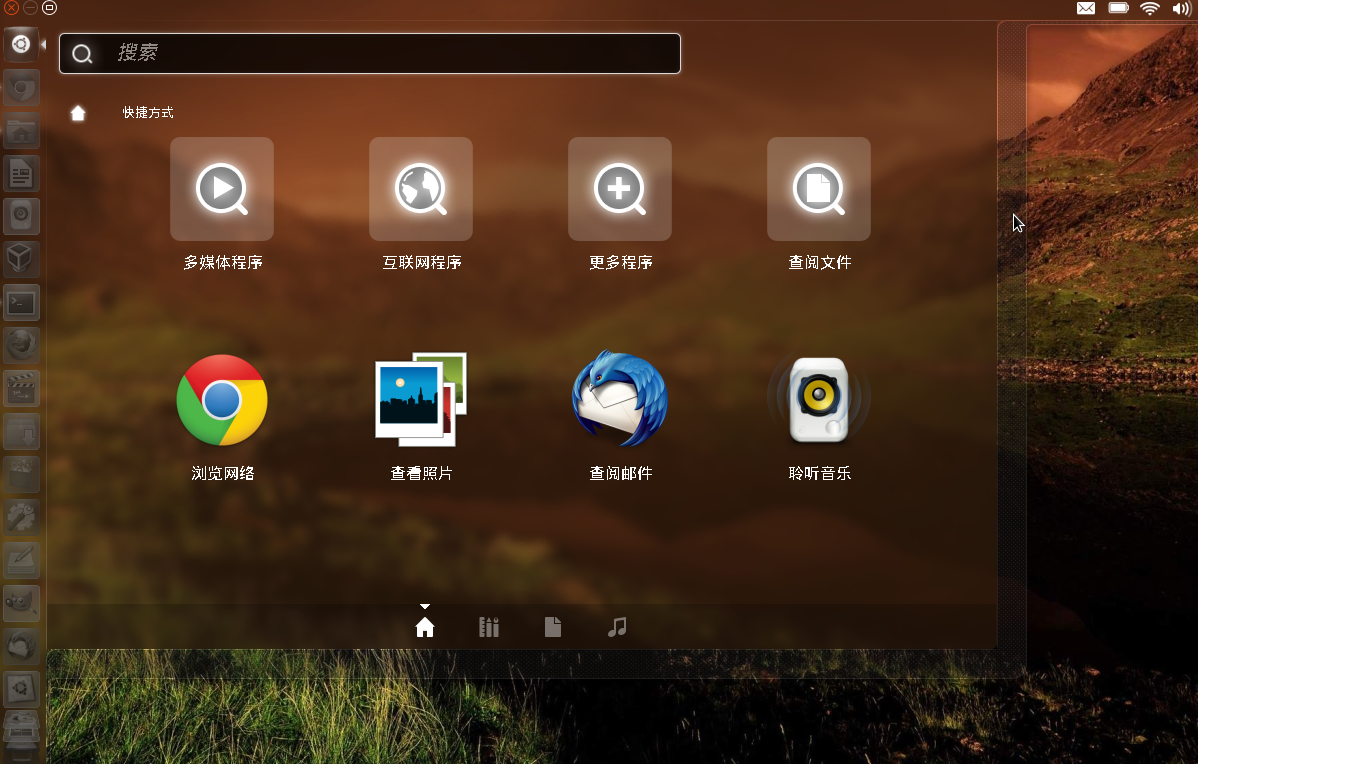Viewport: 1366px width, 768px height.
Task: Click the 搜索 search field
Action: [x=370, y=53]
